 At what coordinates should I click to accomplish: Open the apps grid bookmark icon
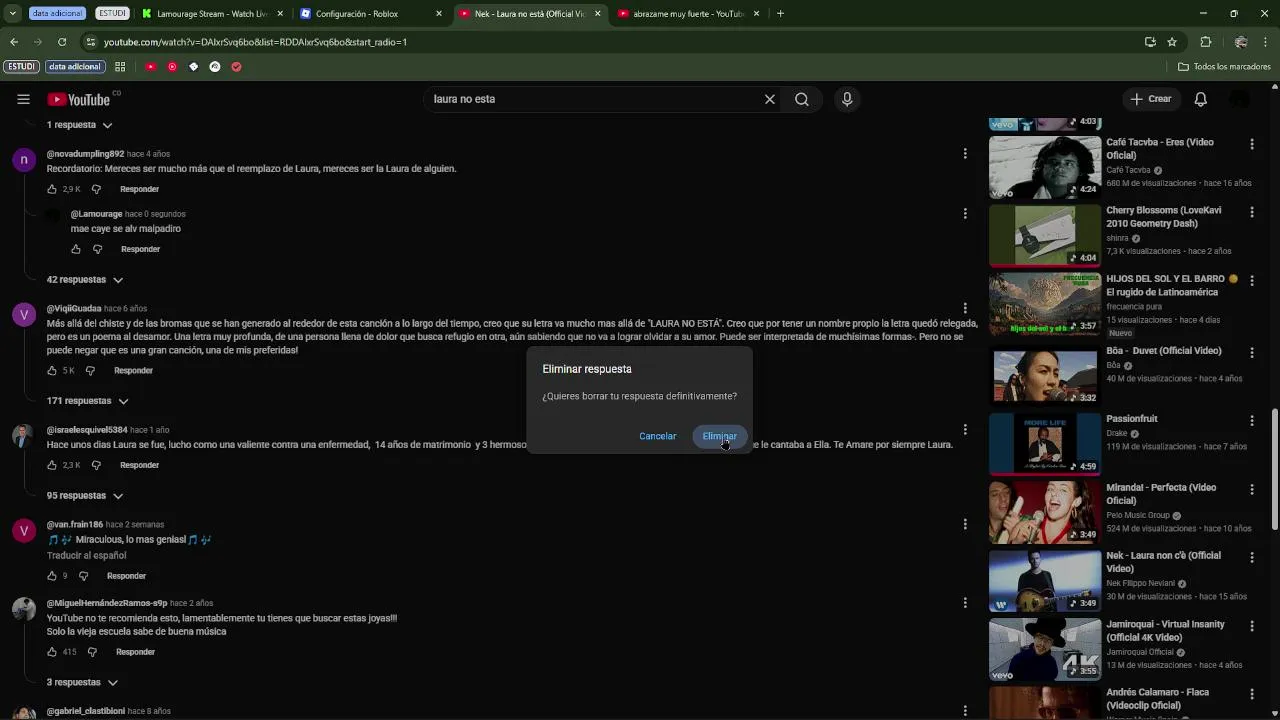[120, 67]
